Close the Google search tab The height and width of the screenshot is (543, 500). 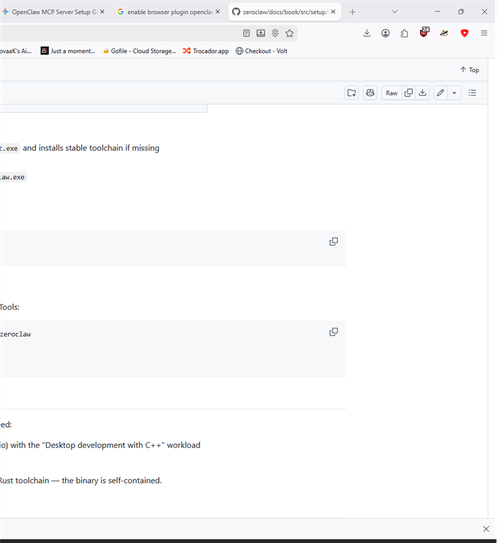coord(217,12)
